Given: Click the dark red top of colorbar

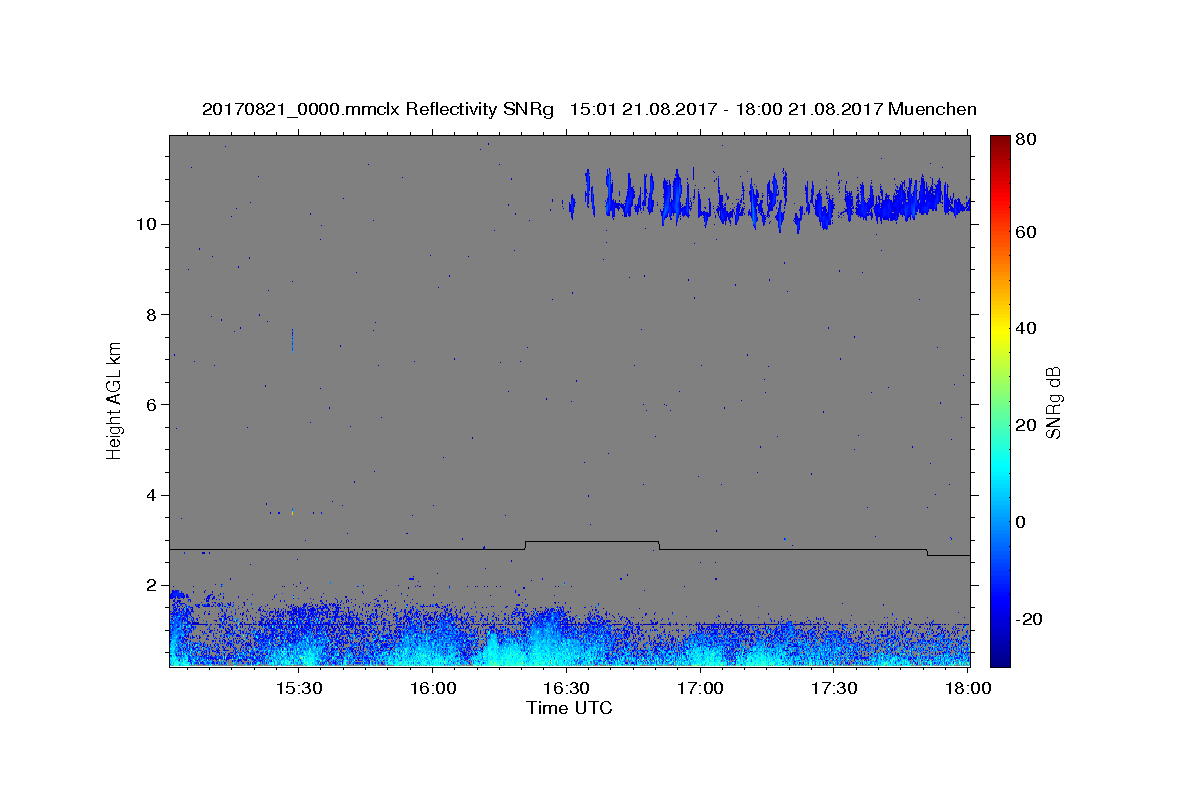Looking at the screenshot, I should [x=1000, y=145].
